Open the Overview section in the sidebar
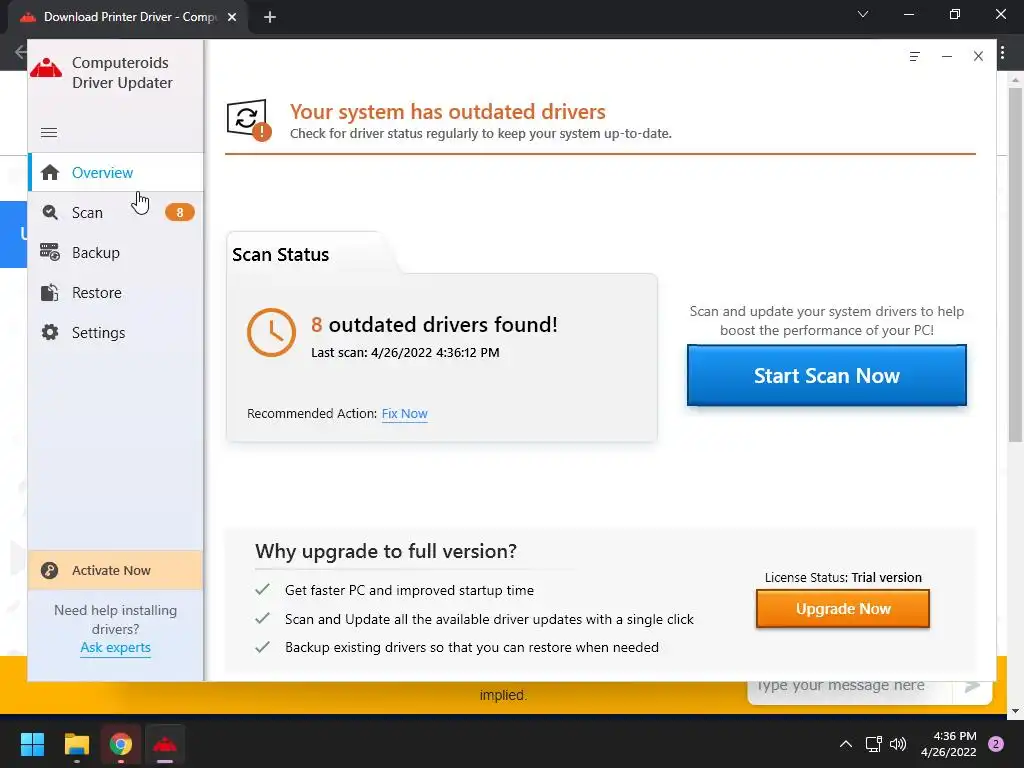Image resolution: width=1024 pixels, height=768 pixels. [116, 172]
